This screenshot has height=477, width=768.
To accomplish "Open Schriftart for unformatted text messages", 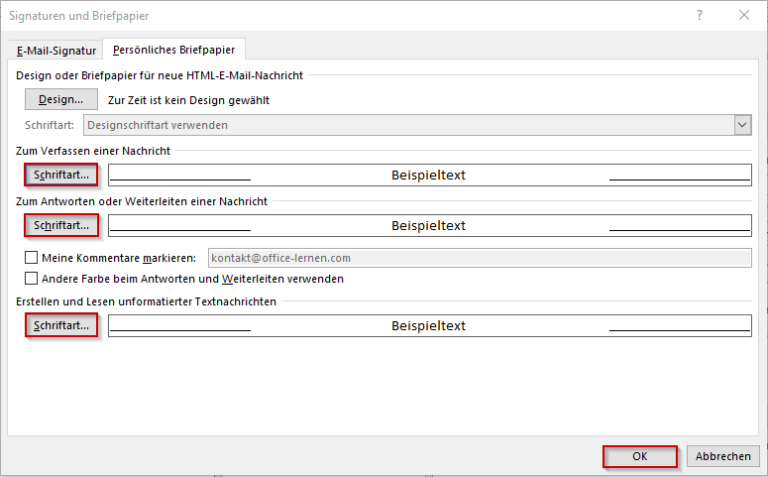I will (x=61, y=326).
